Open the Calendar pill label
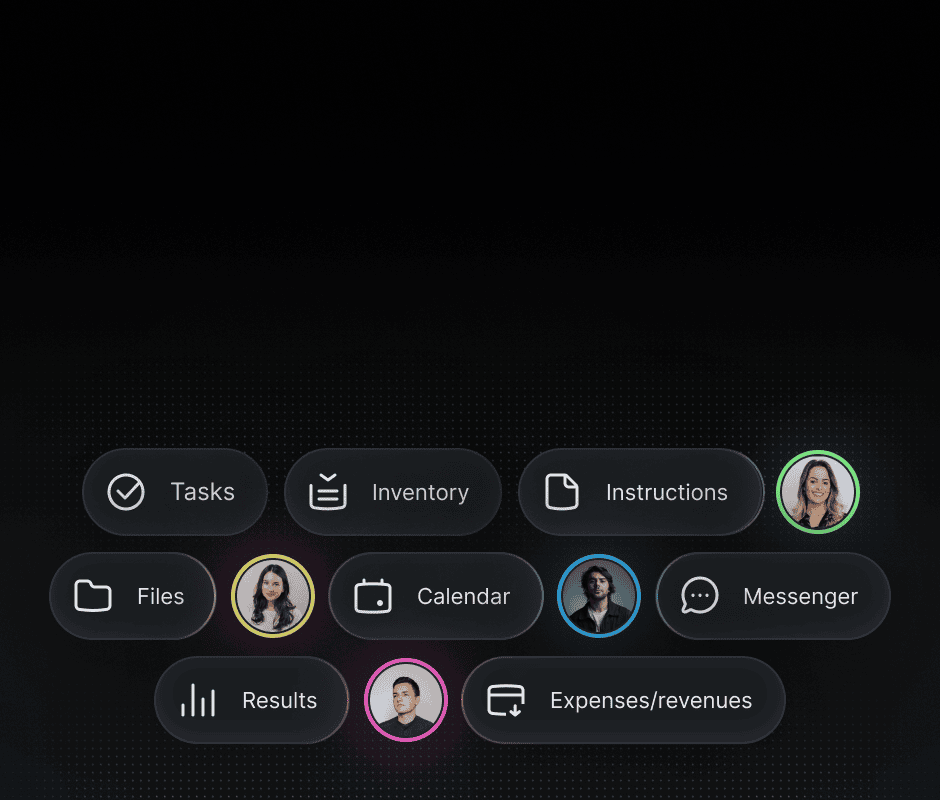 tap(463, 596)
